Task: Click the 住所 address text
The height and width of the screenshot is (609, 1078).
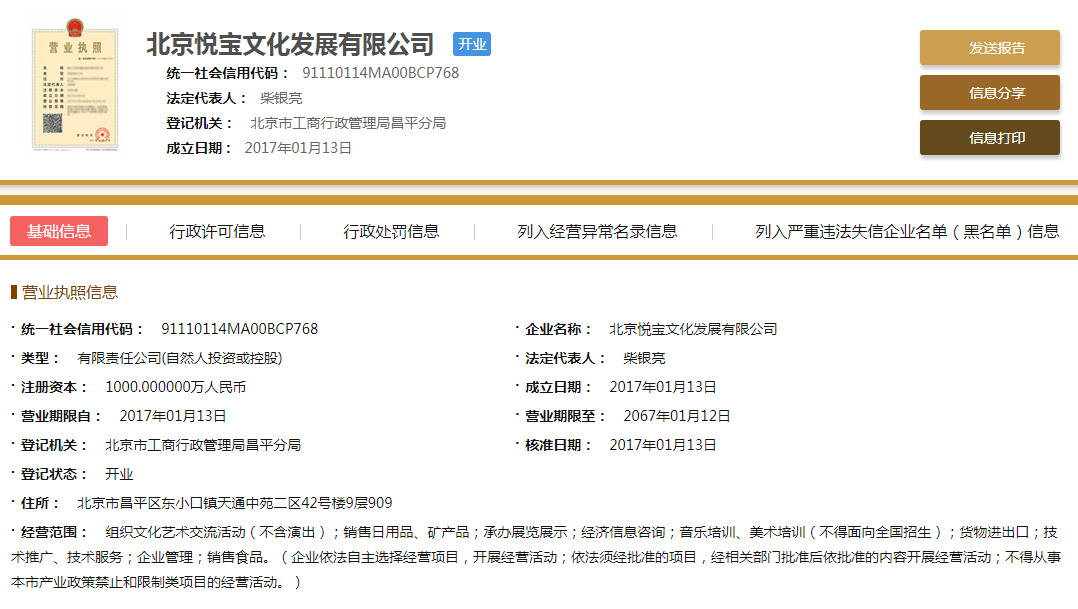Action: point(234,503)
